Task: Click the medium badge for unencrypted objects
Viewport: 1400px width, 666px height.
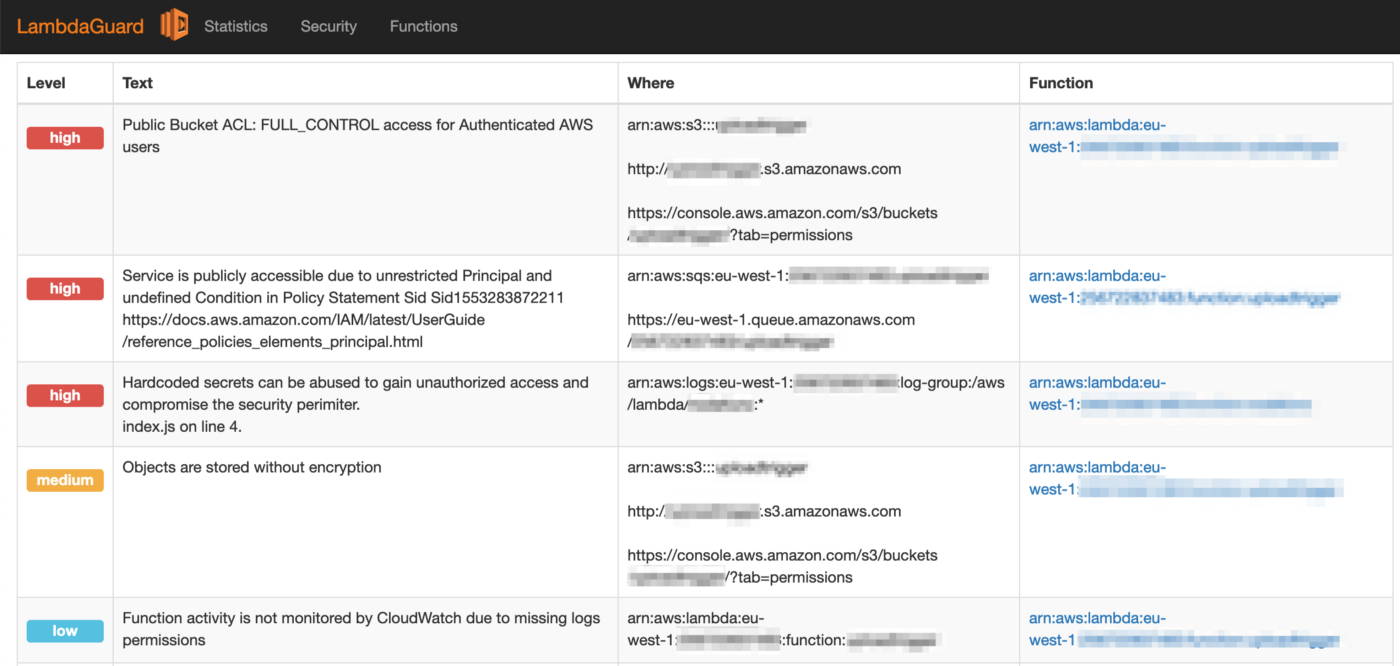Action: coord(65,481)
